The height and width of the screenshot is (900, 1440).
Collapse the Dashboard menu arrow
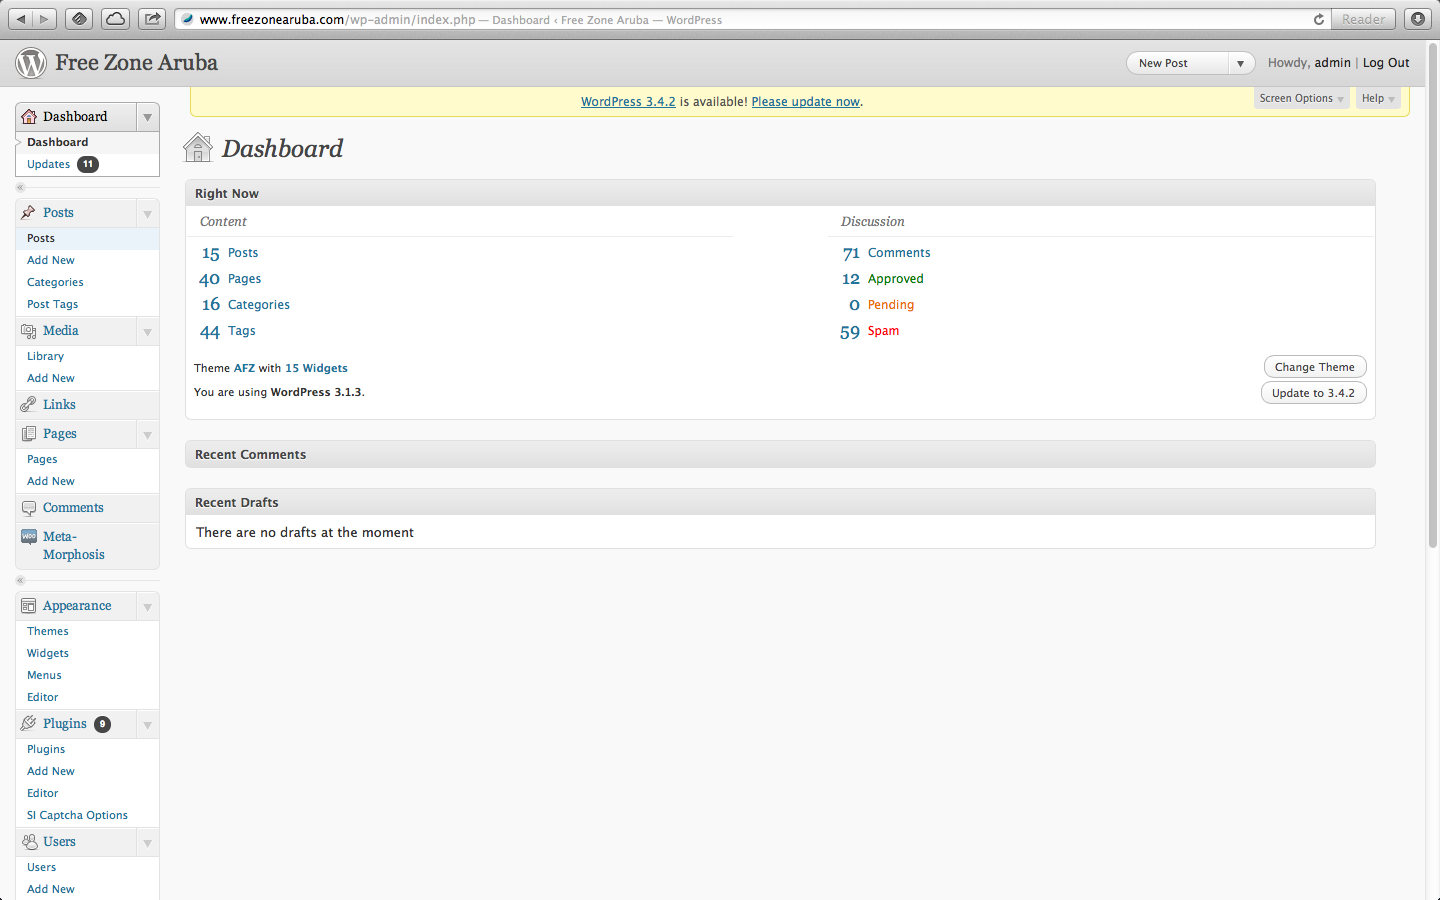click(148, 117)
